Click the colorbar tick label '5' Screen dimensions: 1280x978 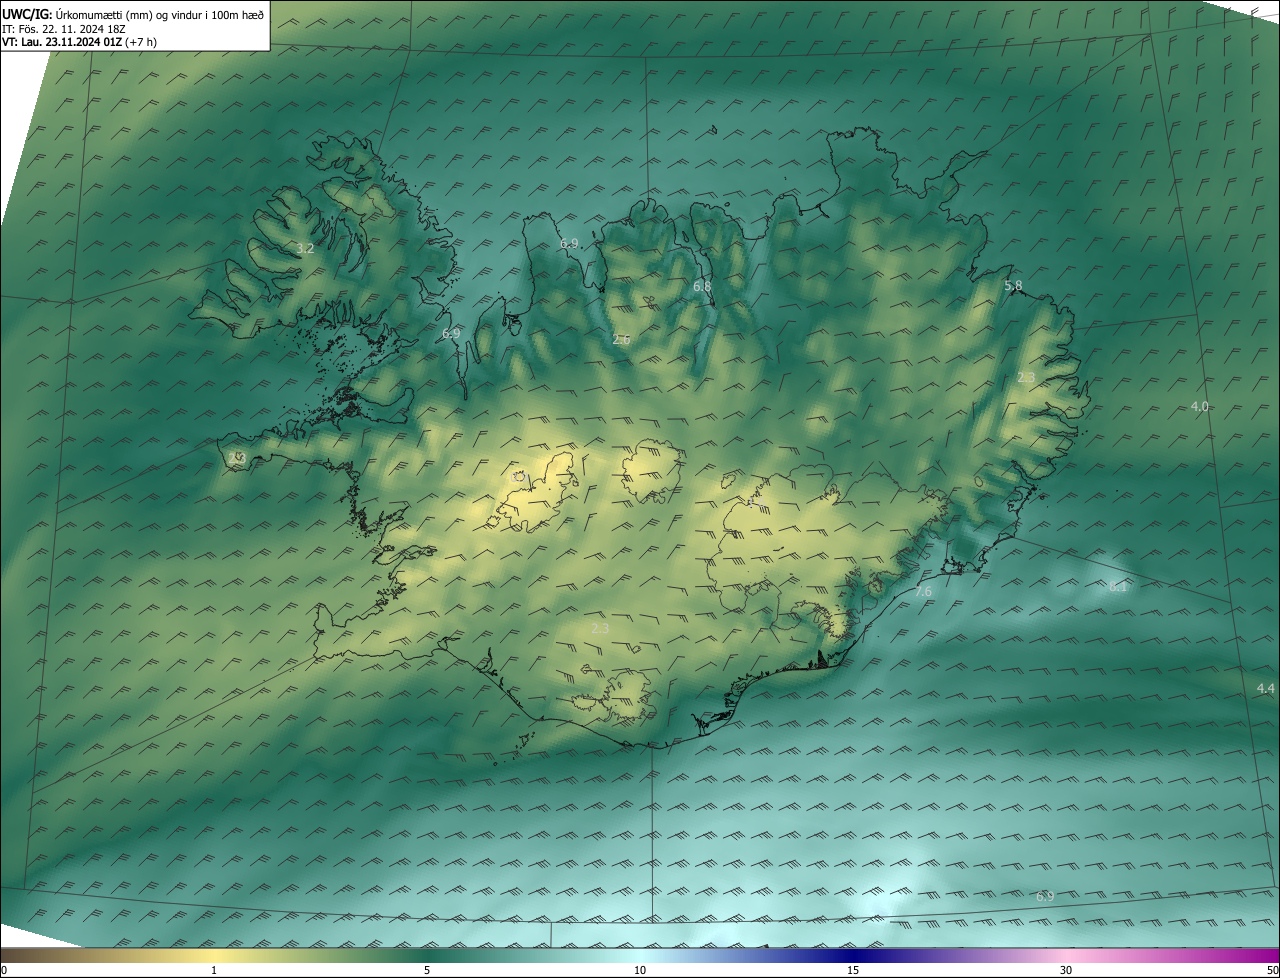click(x=427, y=970)
